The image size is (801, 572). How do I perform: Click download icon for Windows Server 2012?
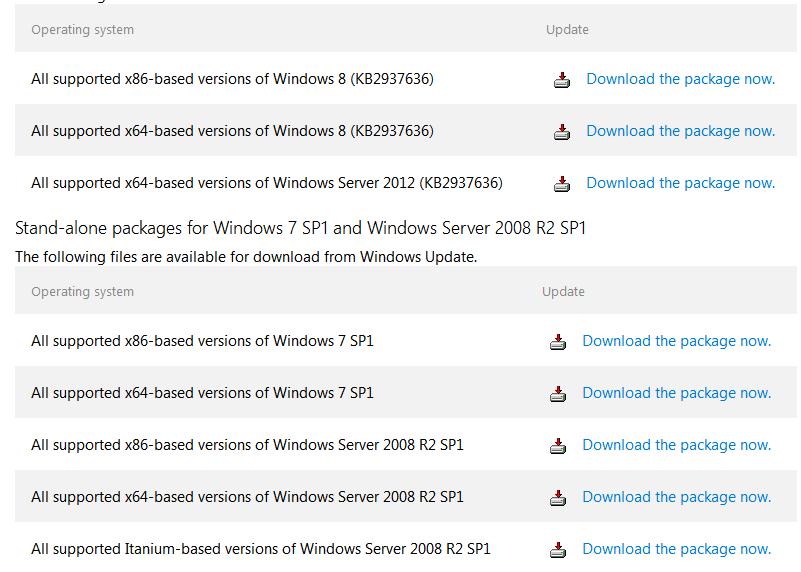click(x=562, y=184)
